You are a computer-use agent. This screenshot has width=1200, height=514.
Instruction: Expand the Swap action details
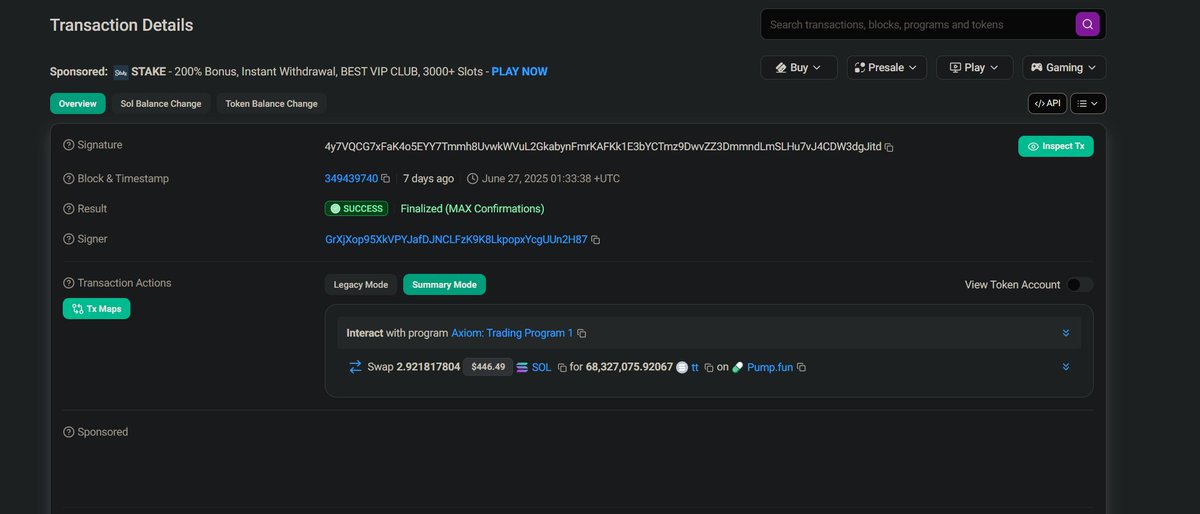(1066, 367)
